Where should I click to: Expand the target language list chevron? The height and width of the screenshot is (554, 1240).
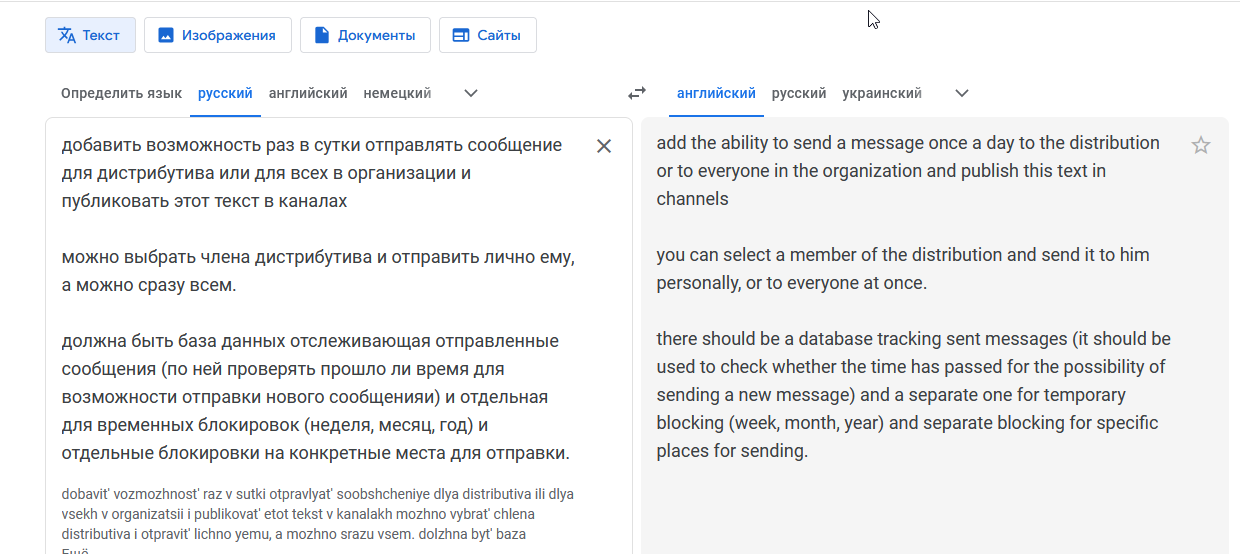tap(962, 93)
